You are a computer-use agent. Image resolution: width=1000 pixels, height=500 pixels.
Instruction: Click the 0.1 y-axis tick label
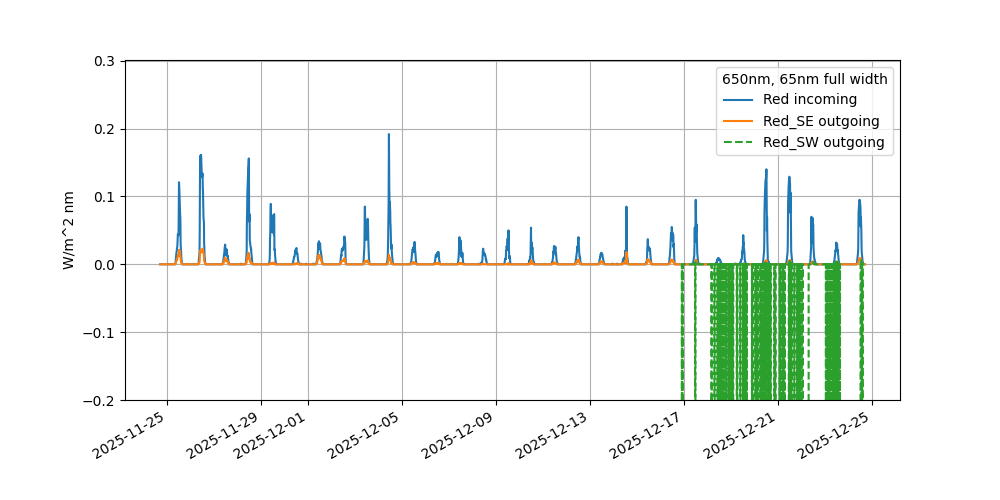[x=105, y=197]
